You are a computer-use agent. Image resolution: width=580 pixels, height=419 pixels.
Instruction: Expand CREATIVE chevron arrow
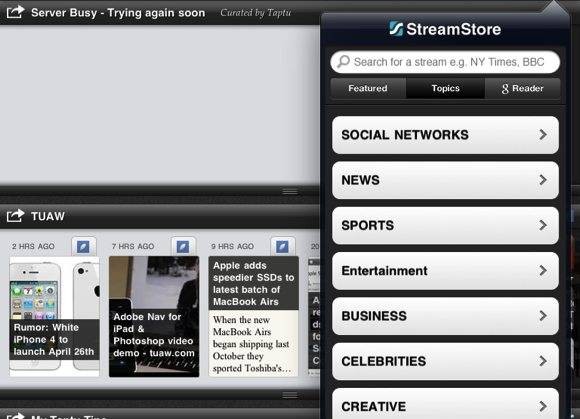click(x=543, y=406)
